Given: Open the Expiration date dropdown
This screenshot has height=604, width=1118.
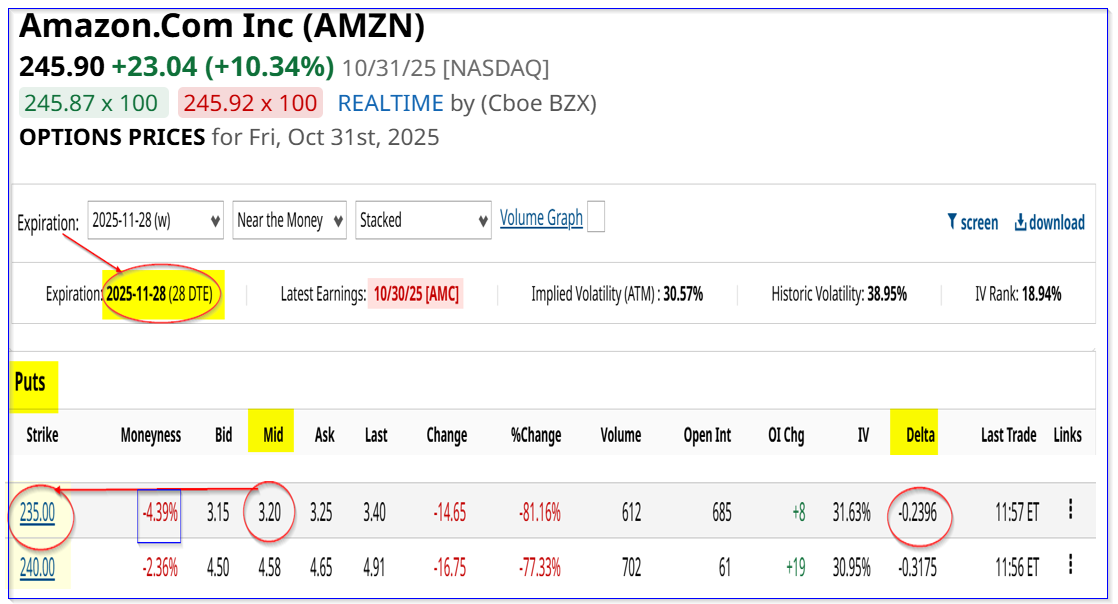Looking at the screenshot, I should click(155, 221).
